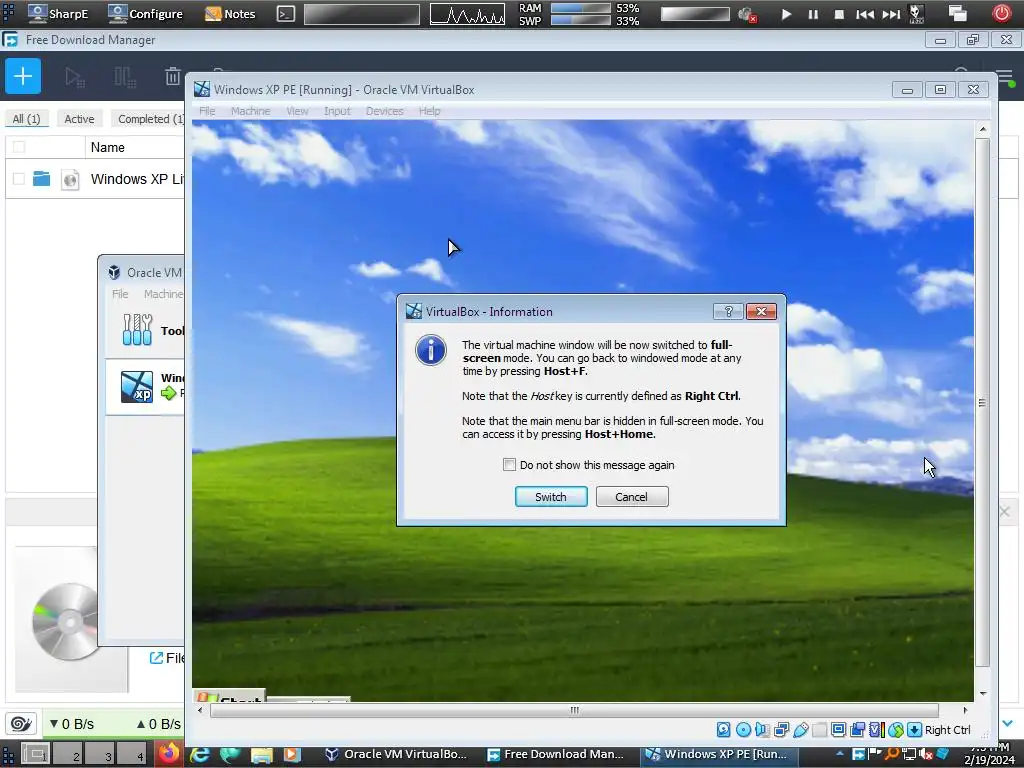This screenshot has width=1024, height=768.
Task: Click the vertical scrollbar down arrow
Action: [x=982, y=694]
